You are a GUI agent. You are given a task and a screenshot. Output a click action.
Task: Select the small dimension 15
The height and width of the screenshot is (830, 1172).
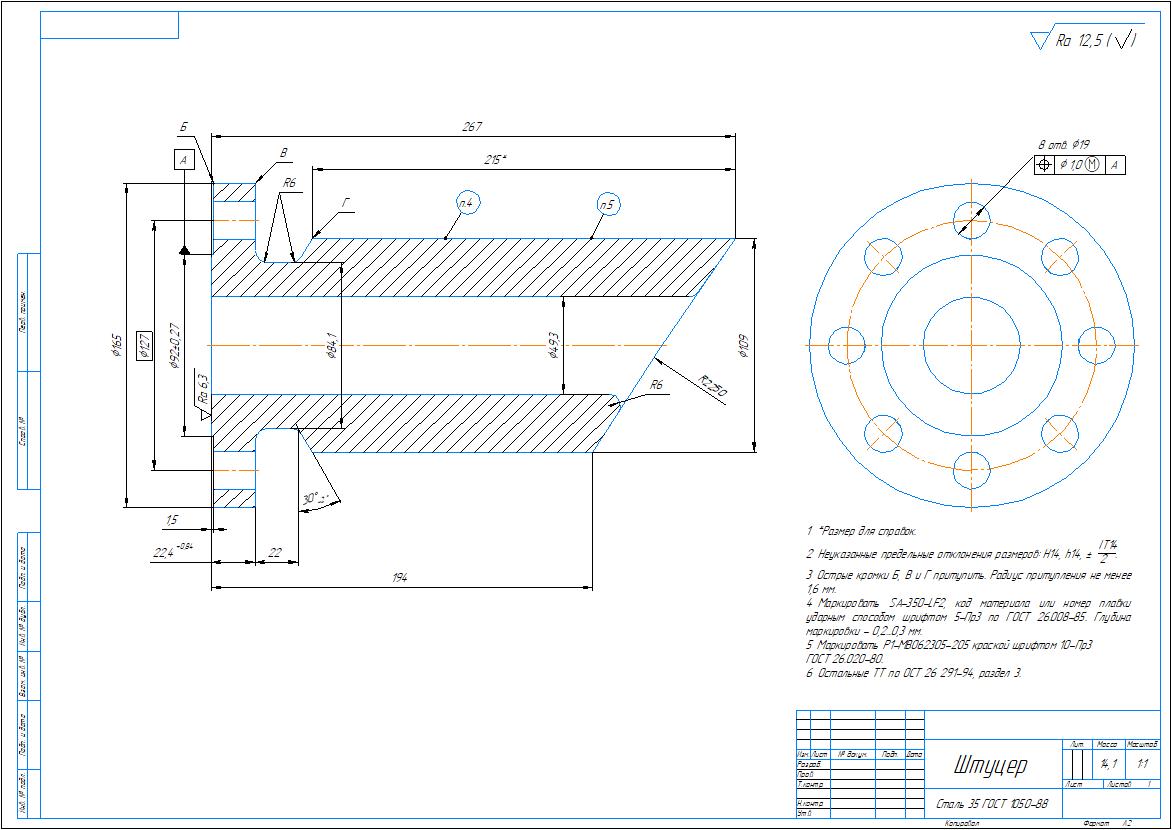(172, 520)
